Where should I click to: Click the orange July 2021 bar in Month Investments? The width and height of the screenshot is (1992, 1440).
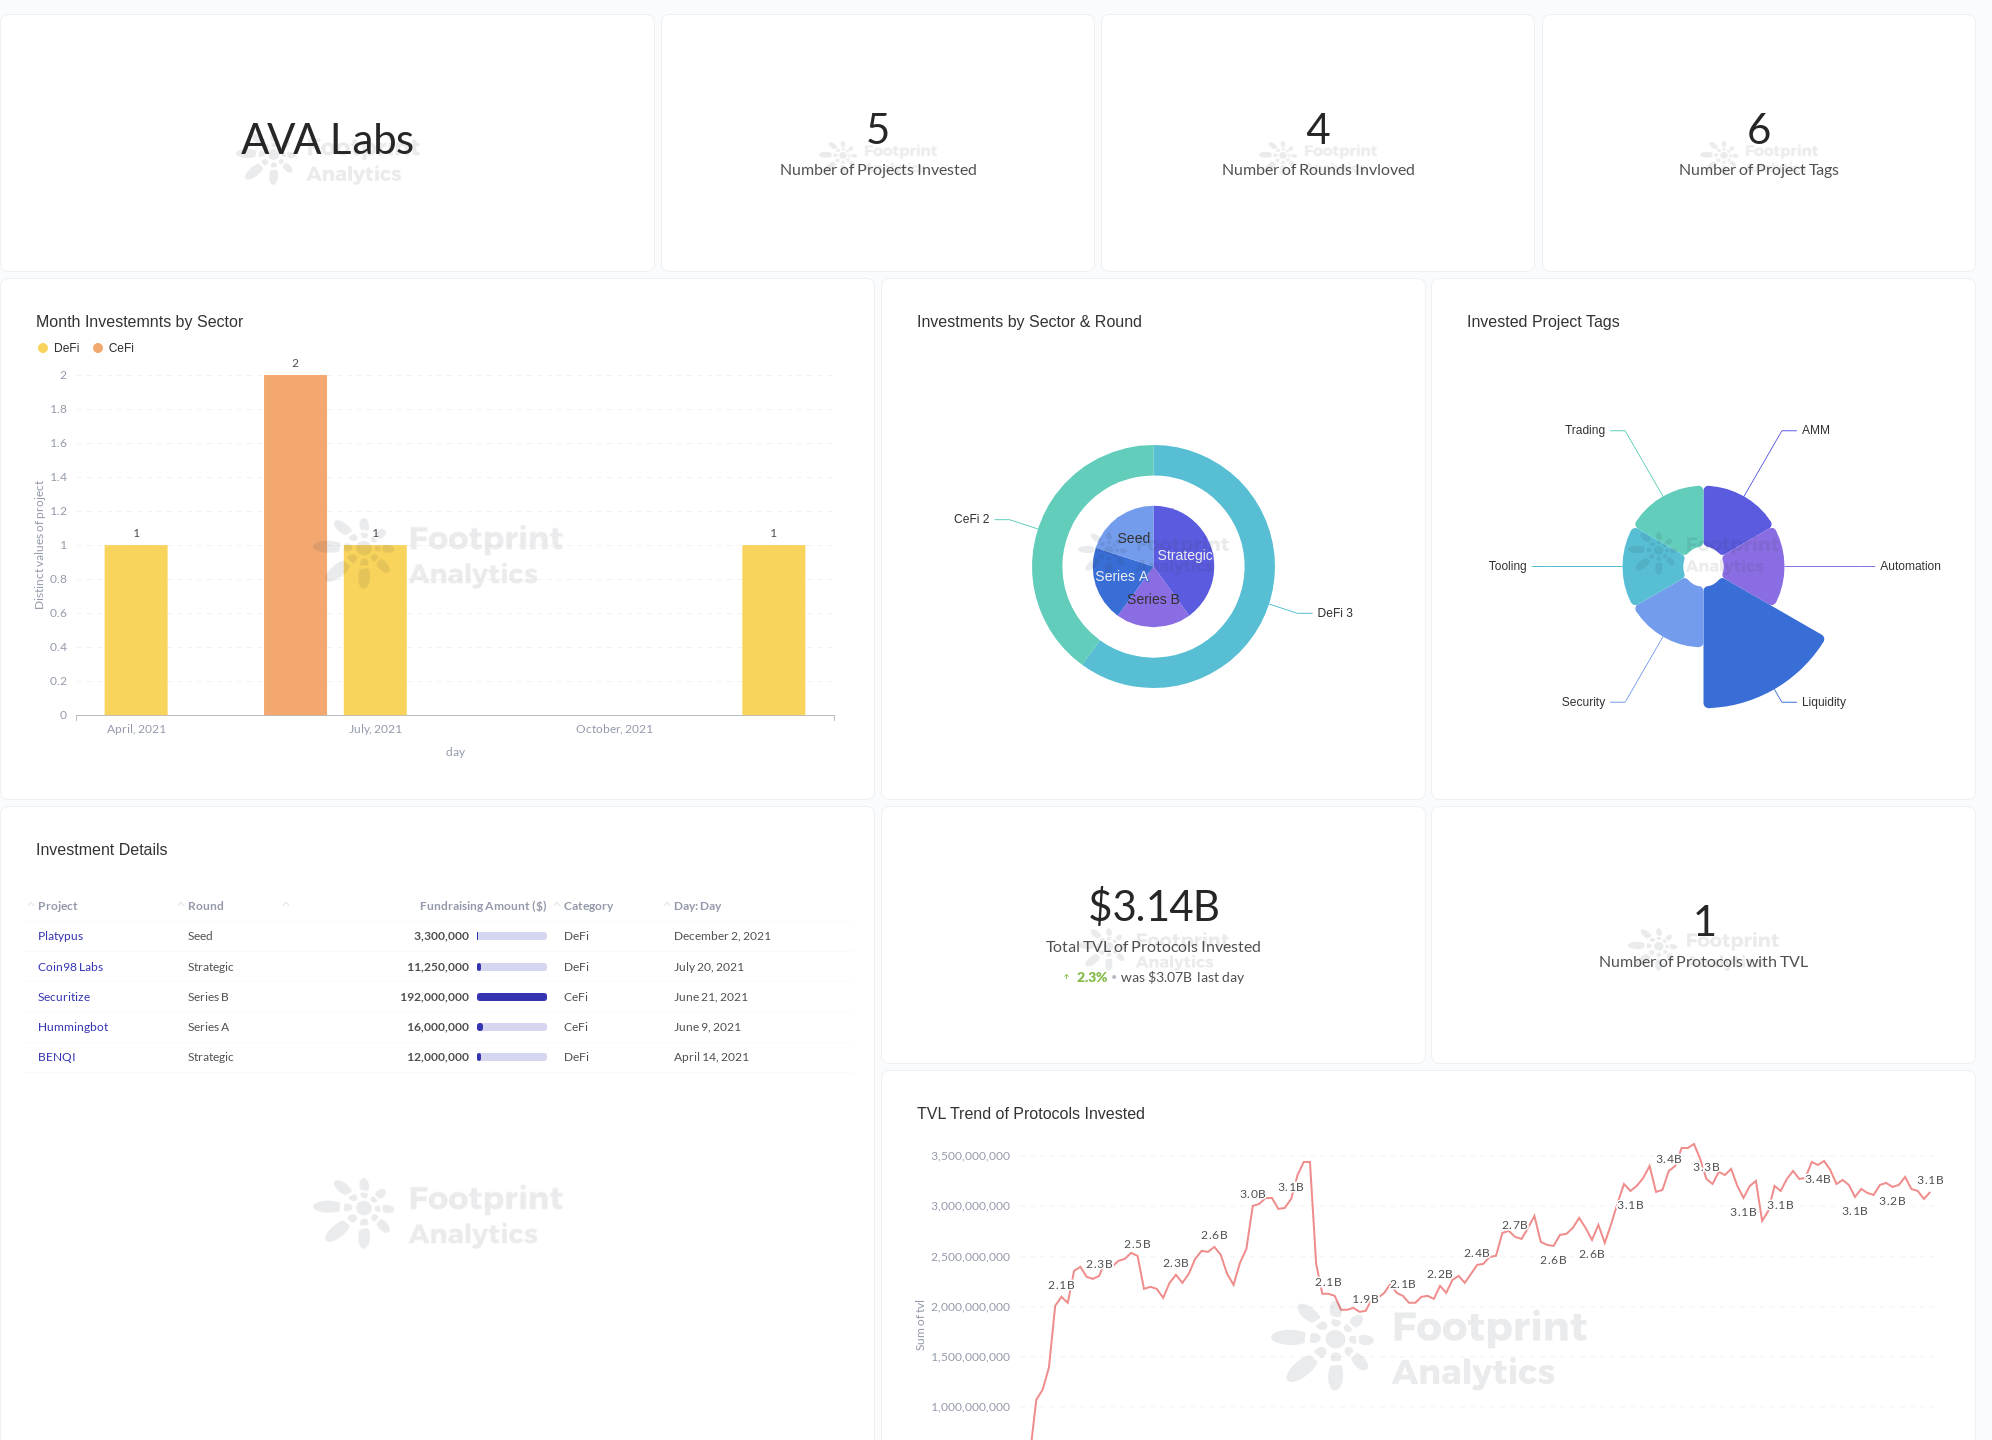tap(295, 545)
